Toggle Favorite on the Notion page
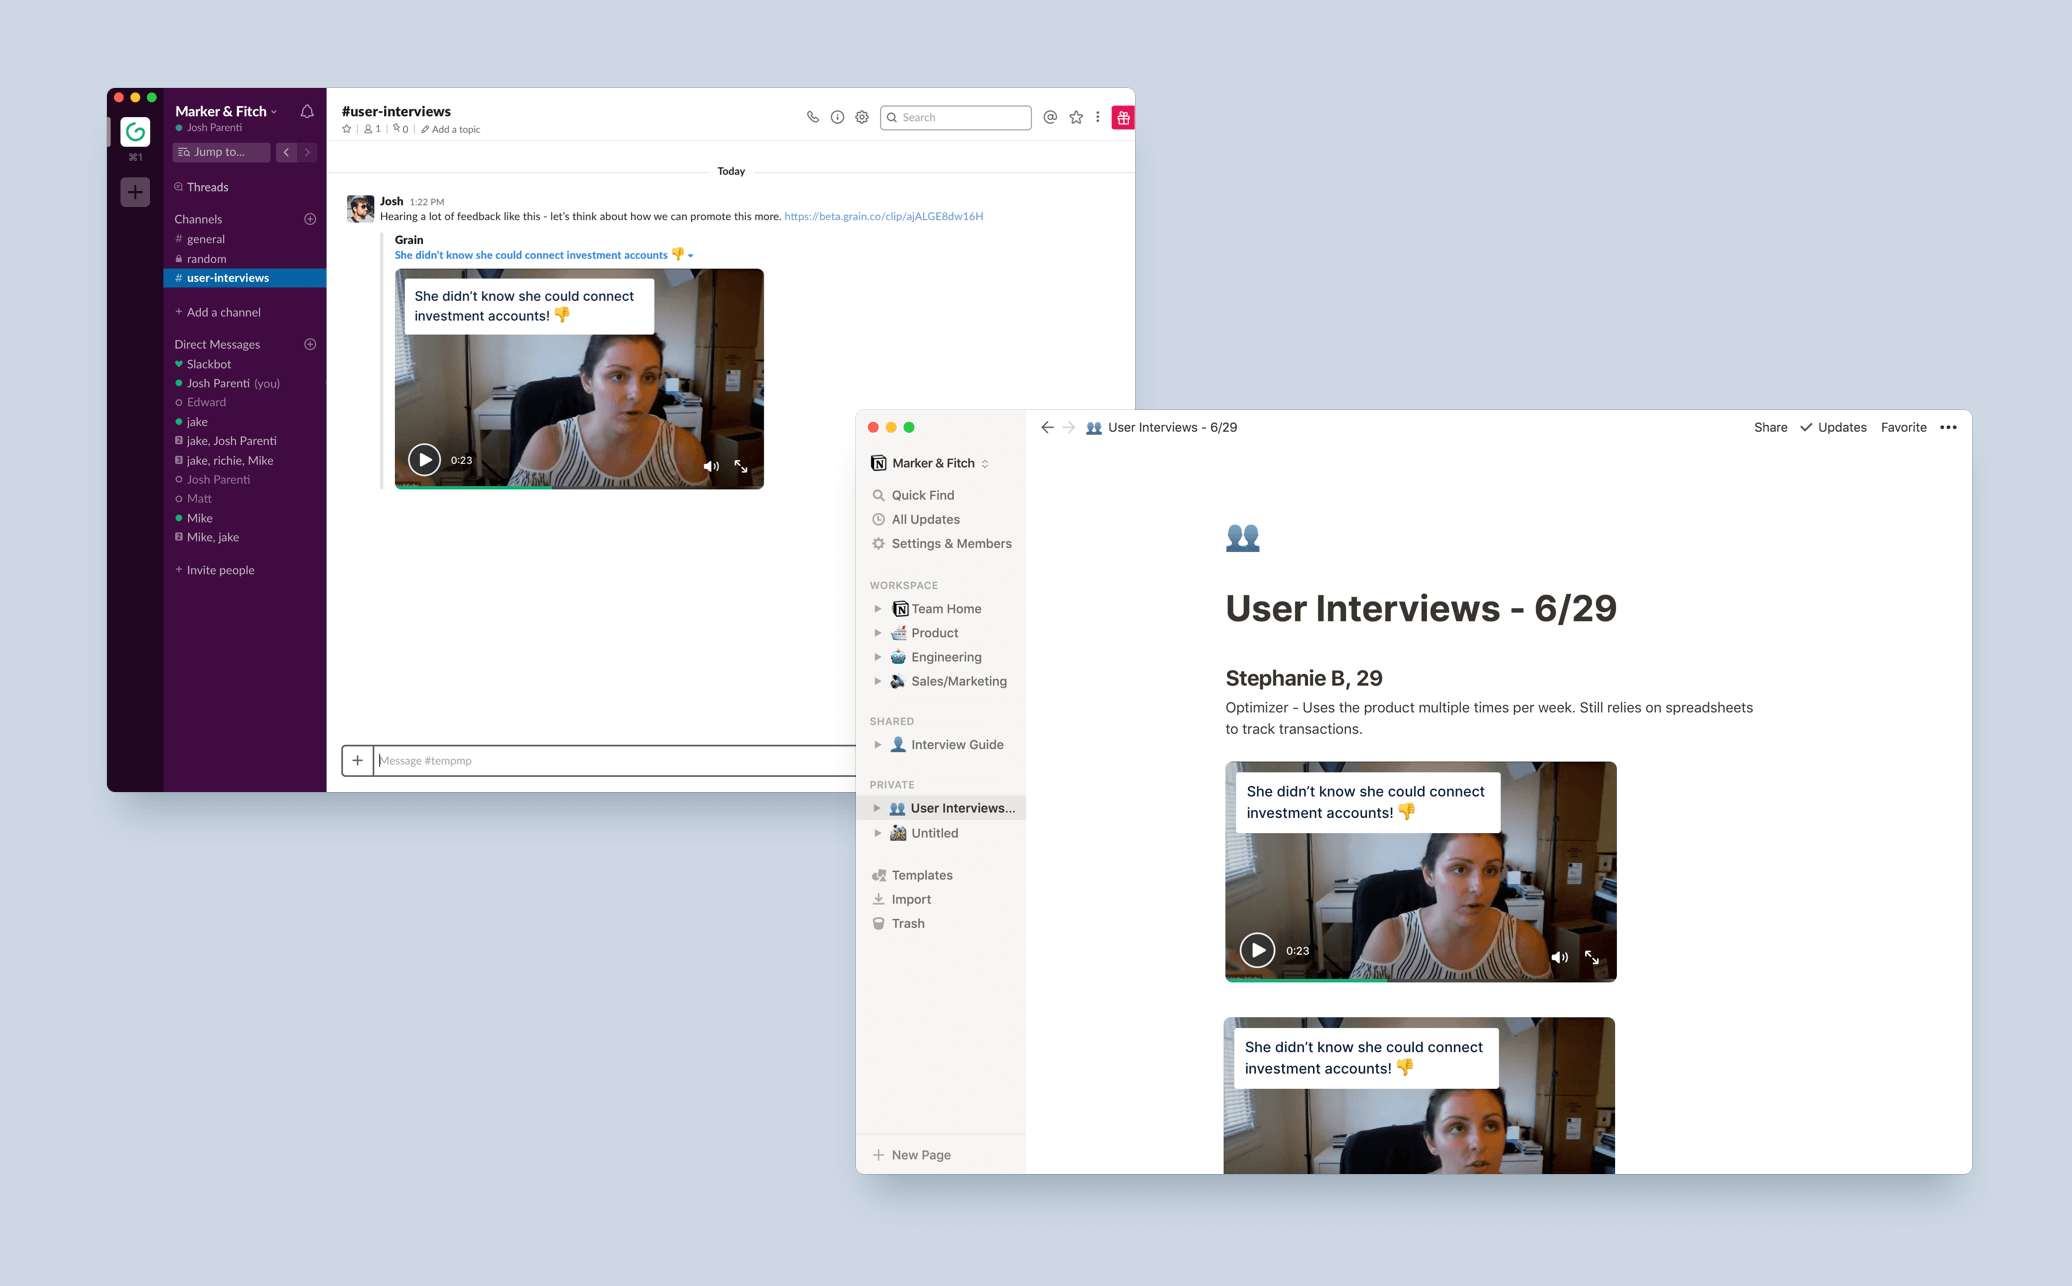The image size is (2072, 1286). click(1903, 427)
